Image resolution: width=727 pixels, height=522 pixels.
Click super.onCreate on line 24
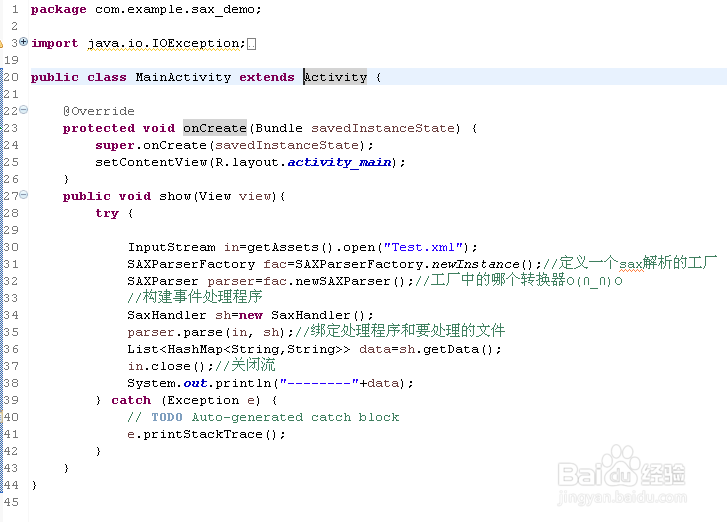point(151,145)
